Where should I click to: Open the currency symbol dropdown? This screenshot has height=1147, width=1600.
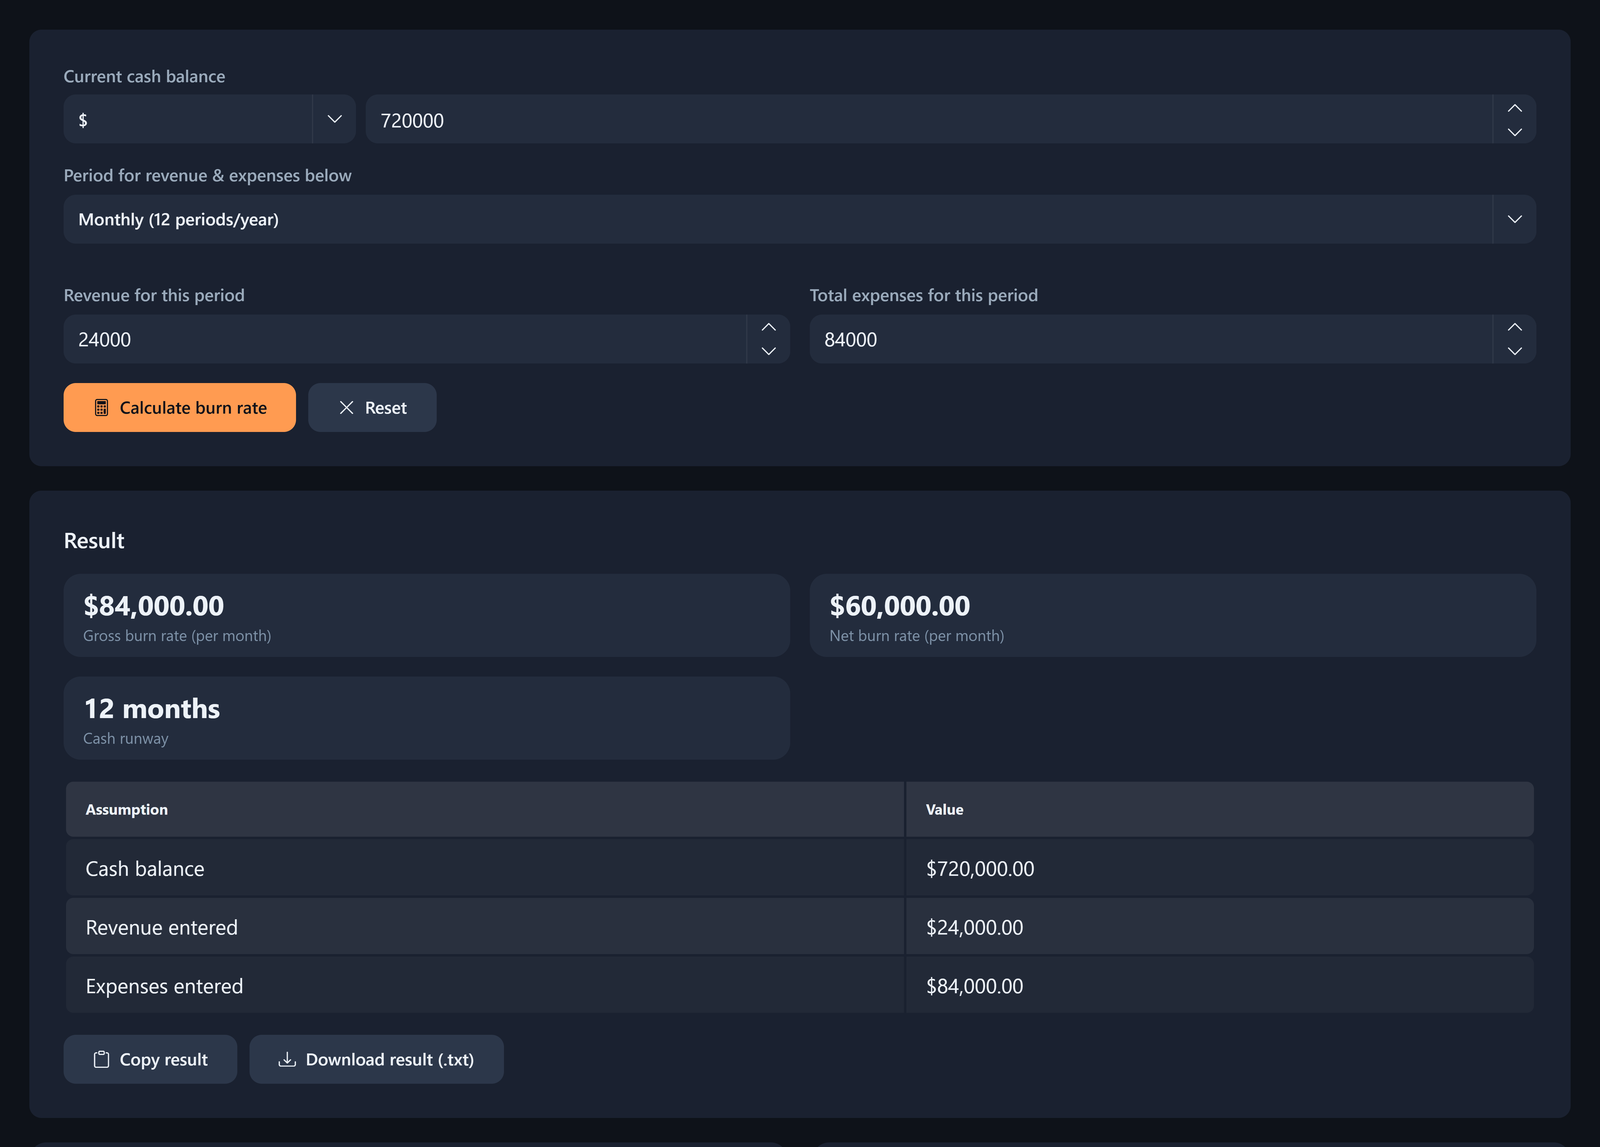[209, 119]
